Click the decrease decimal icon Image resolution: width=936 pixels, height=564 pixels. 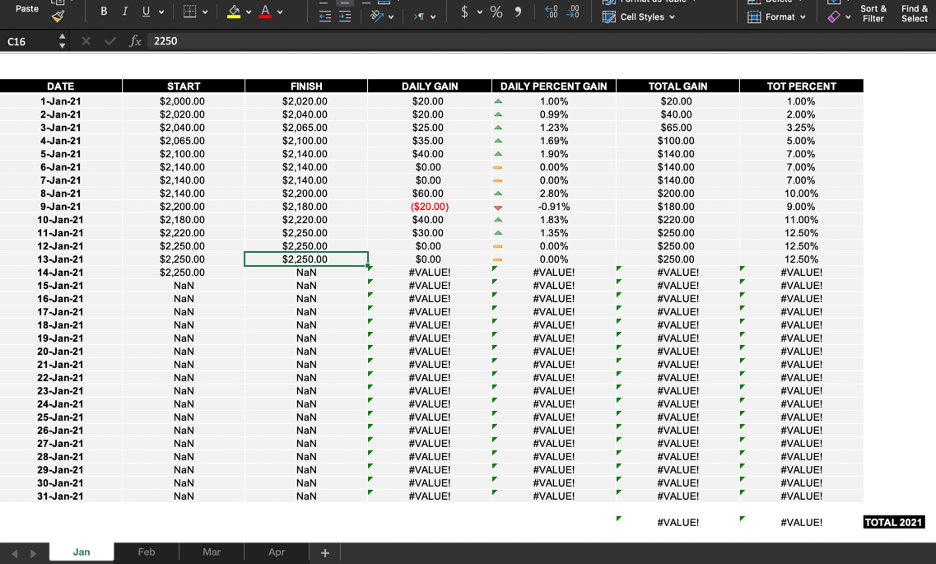[572, 11]
